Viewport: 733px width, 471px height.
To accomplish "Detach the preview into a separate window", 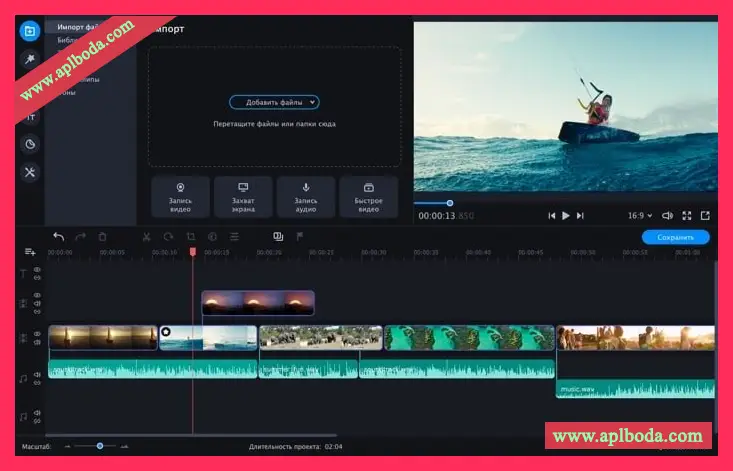I will 705,215.
